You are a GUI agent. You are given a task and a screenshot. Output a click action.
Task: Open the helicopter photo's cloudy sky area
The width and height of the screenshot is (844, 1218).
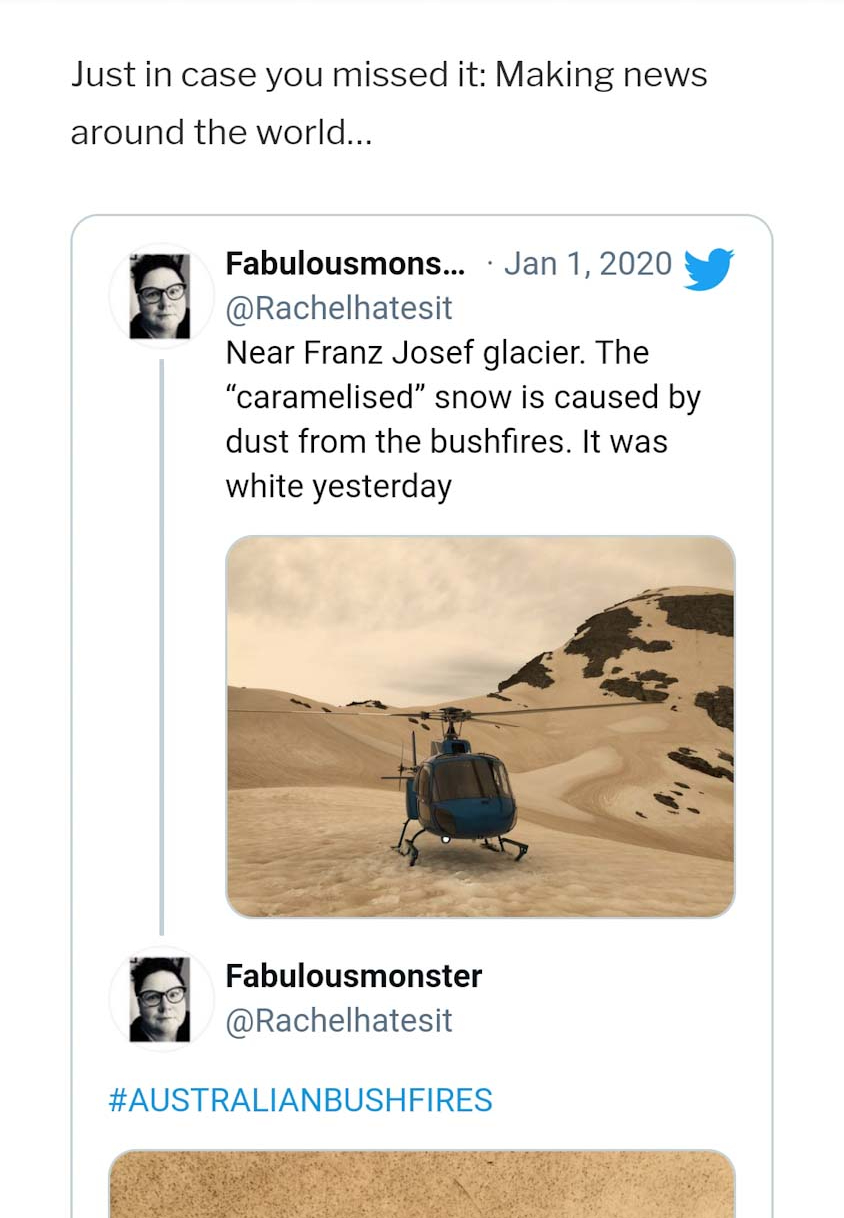click(x=400, y=610)
